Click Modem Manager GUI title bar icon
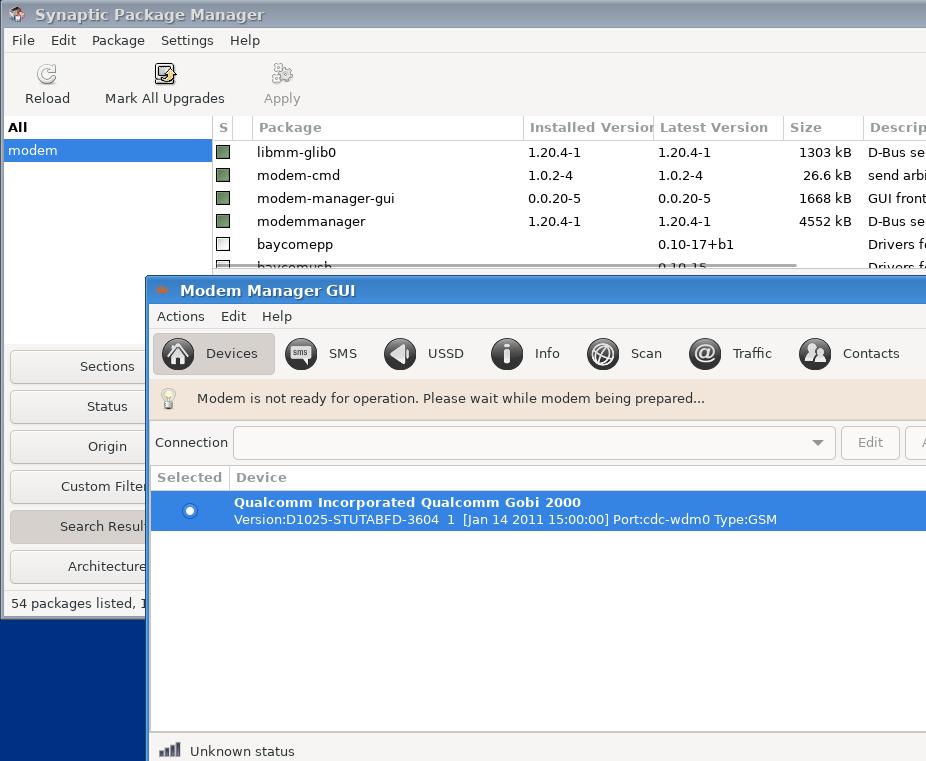The image size is (926, 761). pos(162,290)
